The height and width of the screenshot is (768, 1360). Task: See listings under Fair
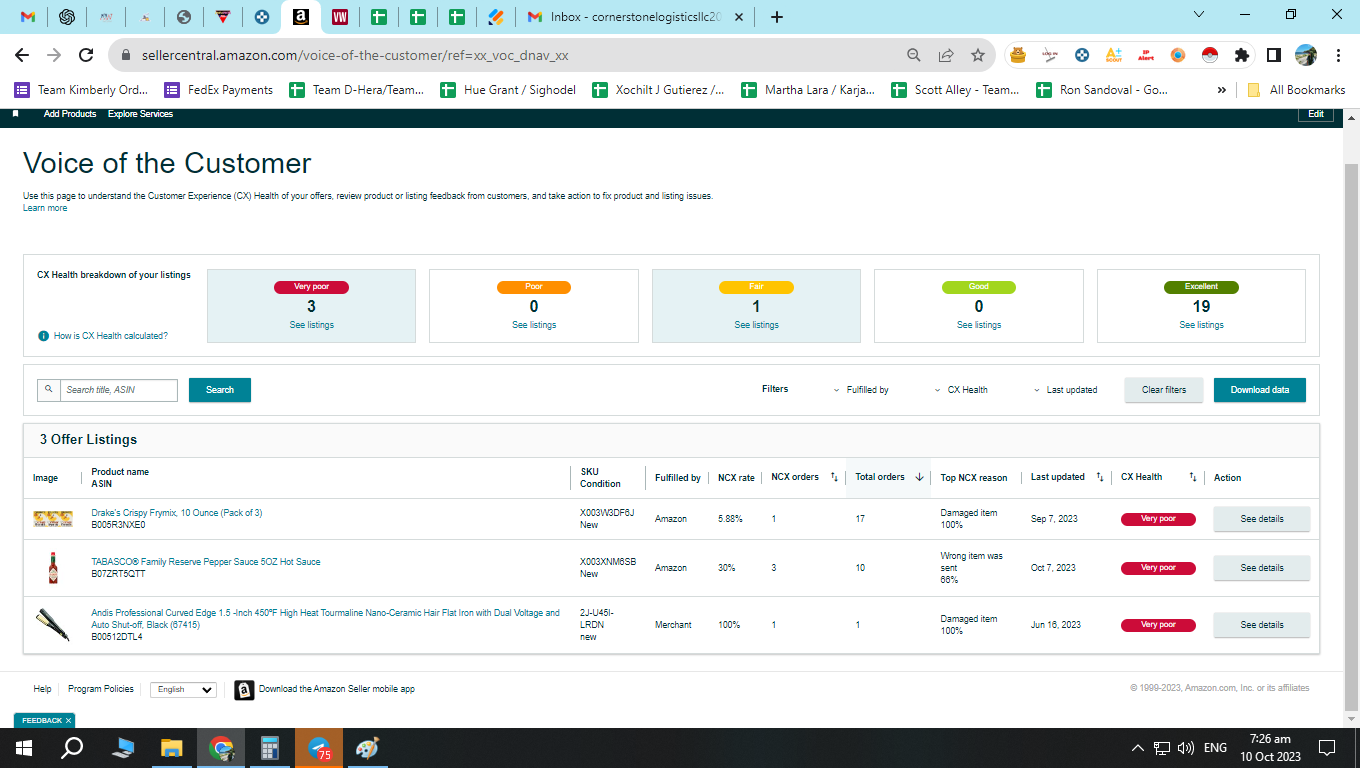[x=756, y=325]
